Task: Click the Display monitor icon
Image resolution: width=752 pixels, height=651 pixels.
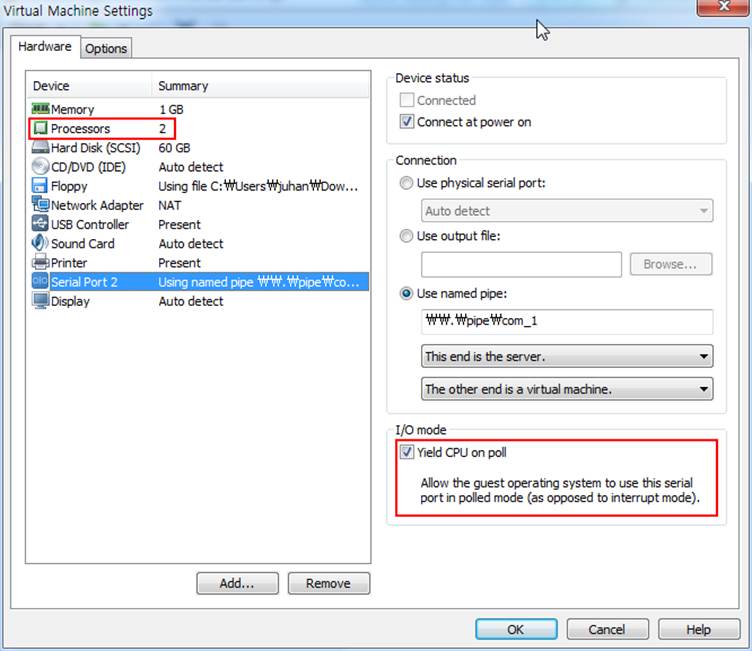Action: [x=40, y=301]
